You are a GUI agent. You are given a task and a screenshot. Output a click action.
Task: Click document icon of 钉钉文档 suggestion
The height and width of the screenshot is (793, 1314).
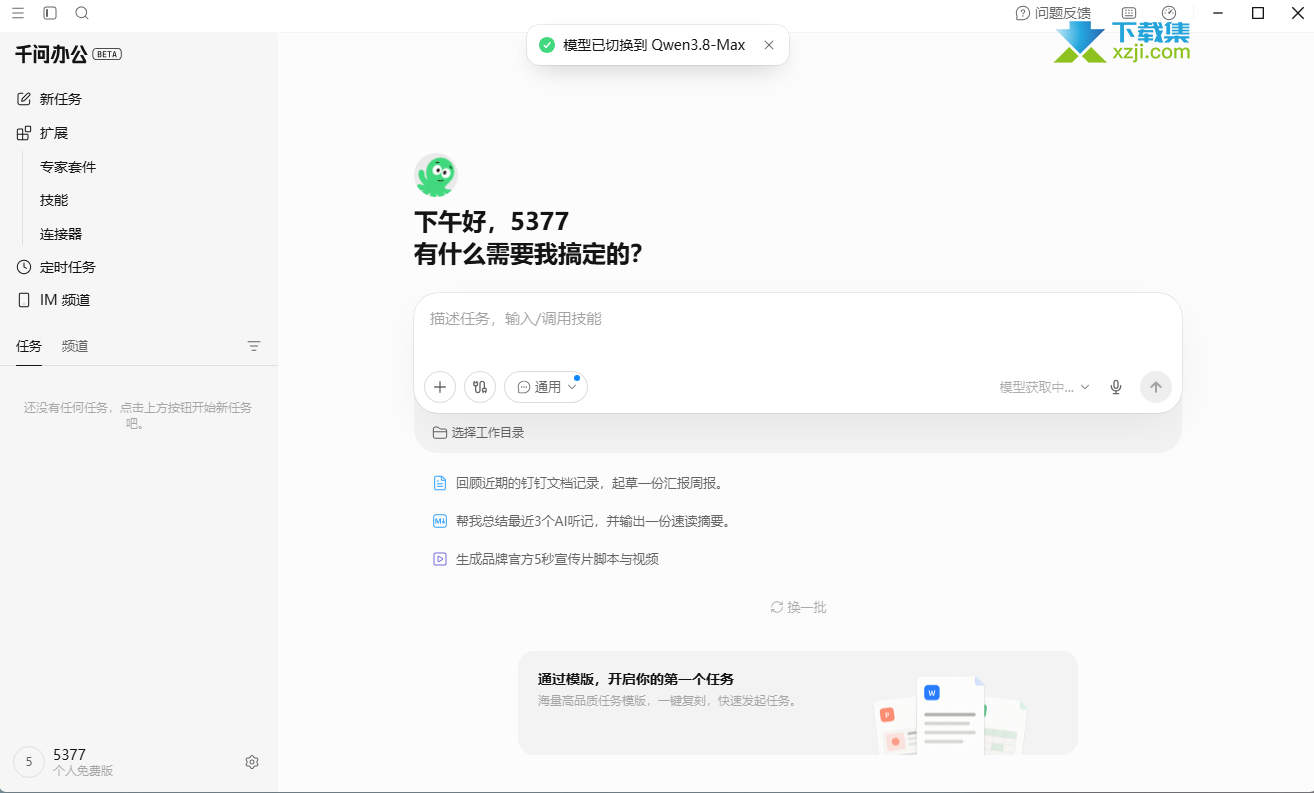439,483
